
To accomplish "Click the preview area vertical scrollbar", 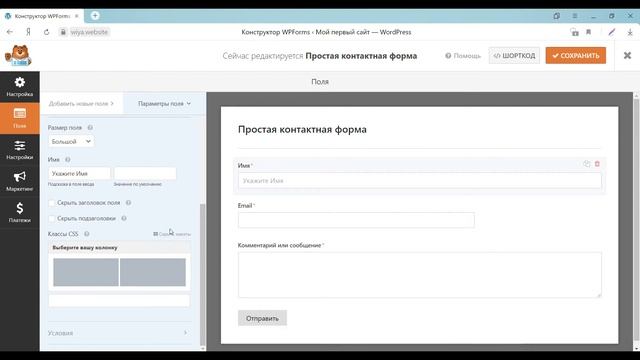I will (636, 221).
